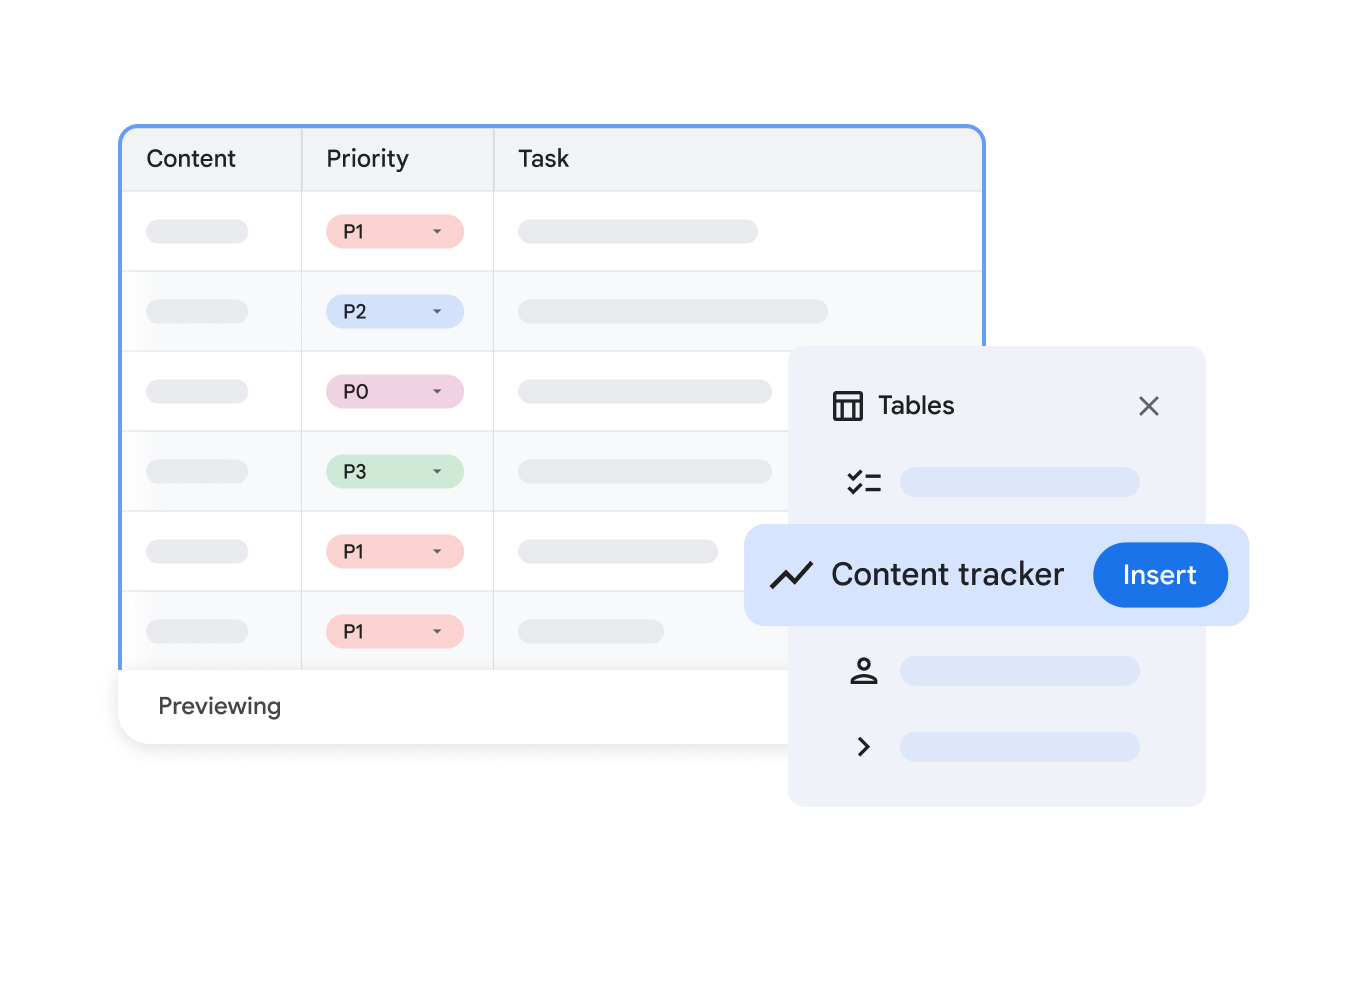Select the placeholder row next to person icon
The width and height of the screenshot is (1368, 1000).
pyautogui.click(x=1019, y=671)
